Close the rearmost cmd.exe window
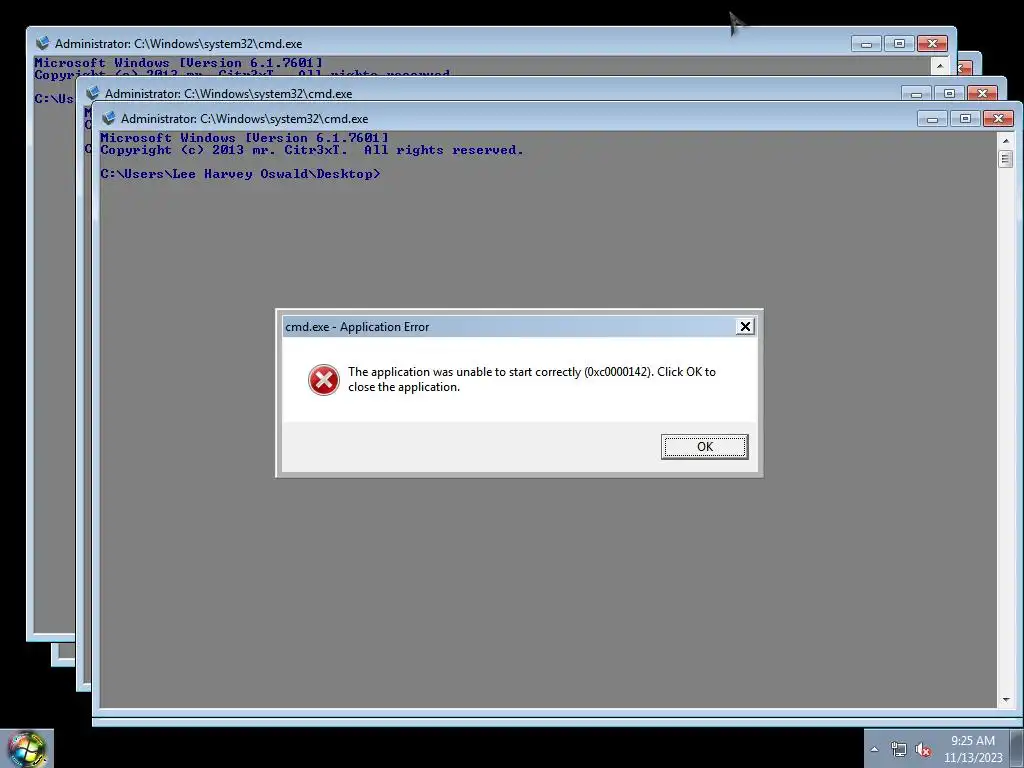1024x768 pixels. click(x=932, y=44)
